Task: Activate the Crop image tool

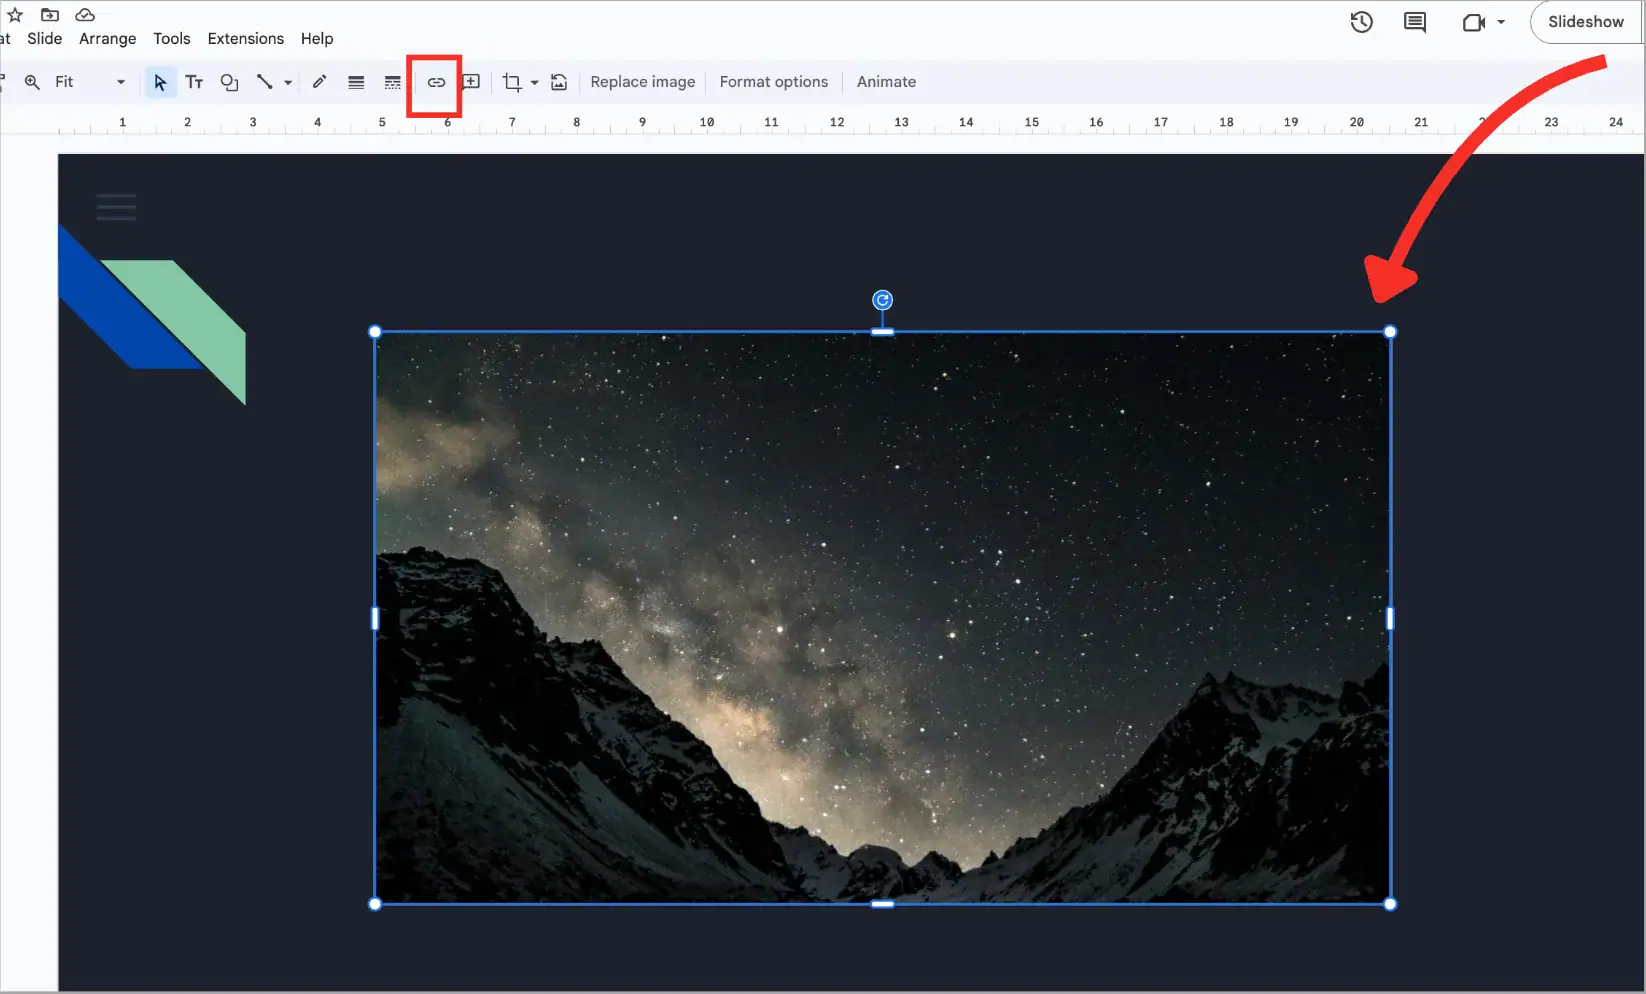Action: pos(512,82)
